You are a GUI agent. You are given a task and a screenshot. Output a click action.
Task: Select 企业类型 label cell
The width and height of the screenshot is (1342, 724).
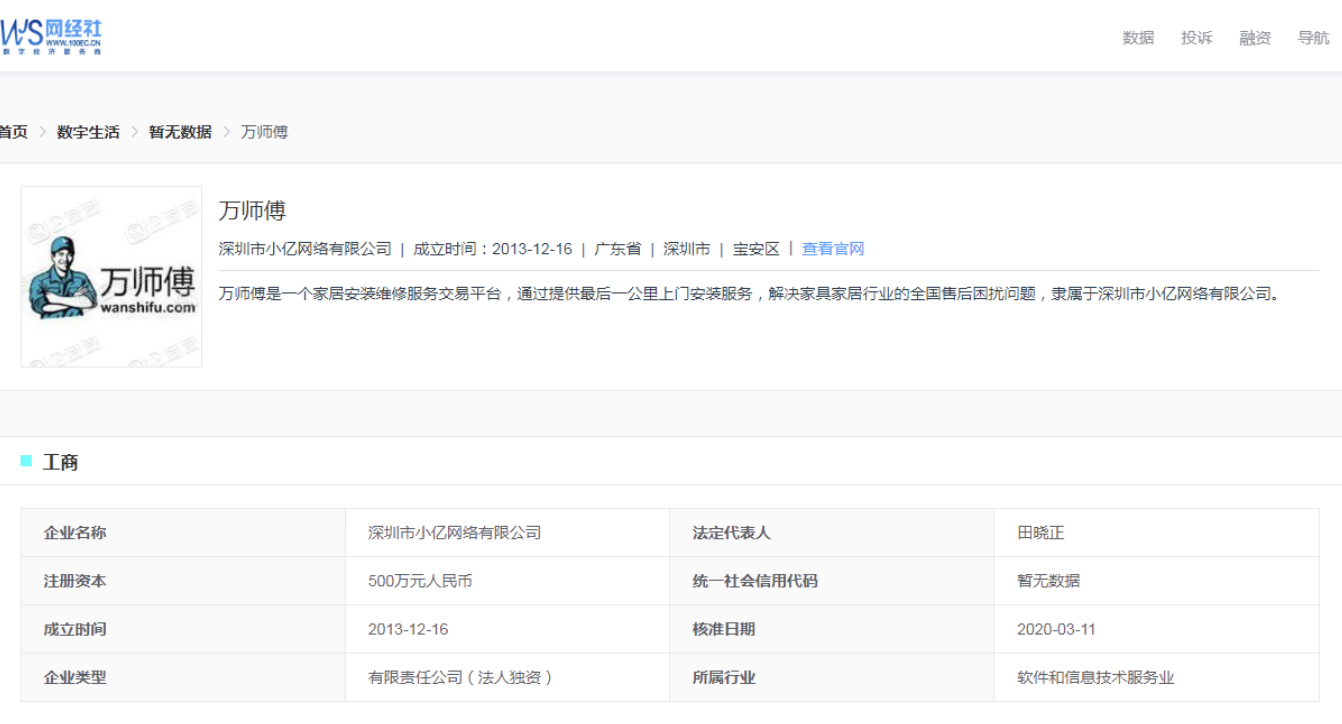(x=183, y=677)
